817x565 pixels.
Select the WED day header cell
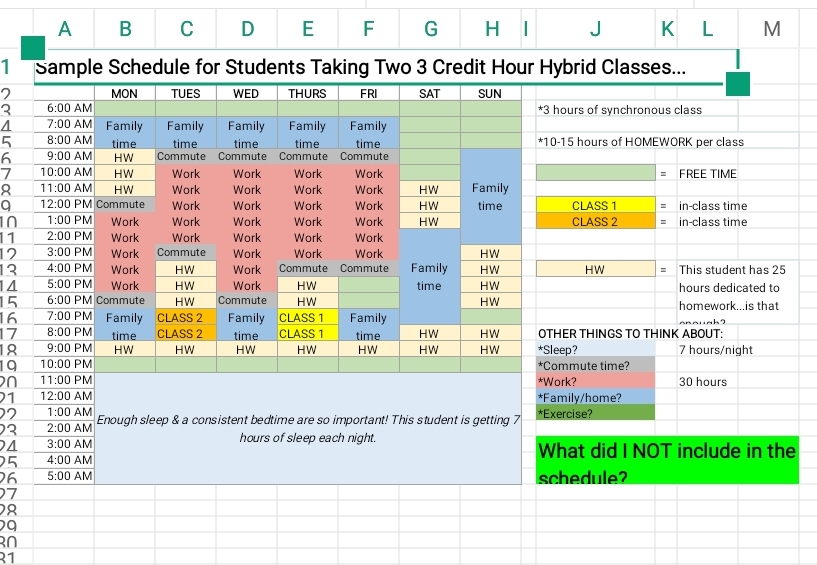246,93
